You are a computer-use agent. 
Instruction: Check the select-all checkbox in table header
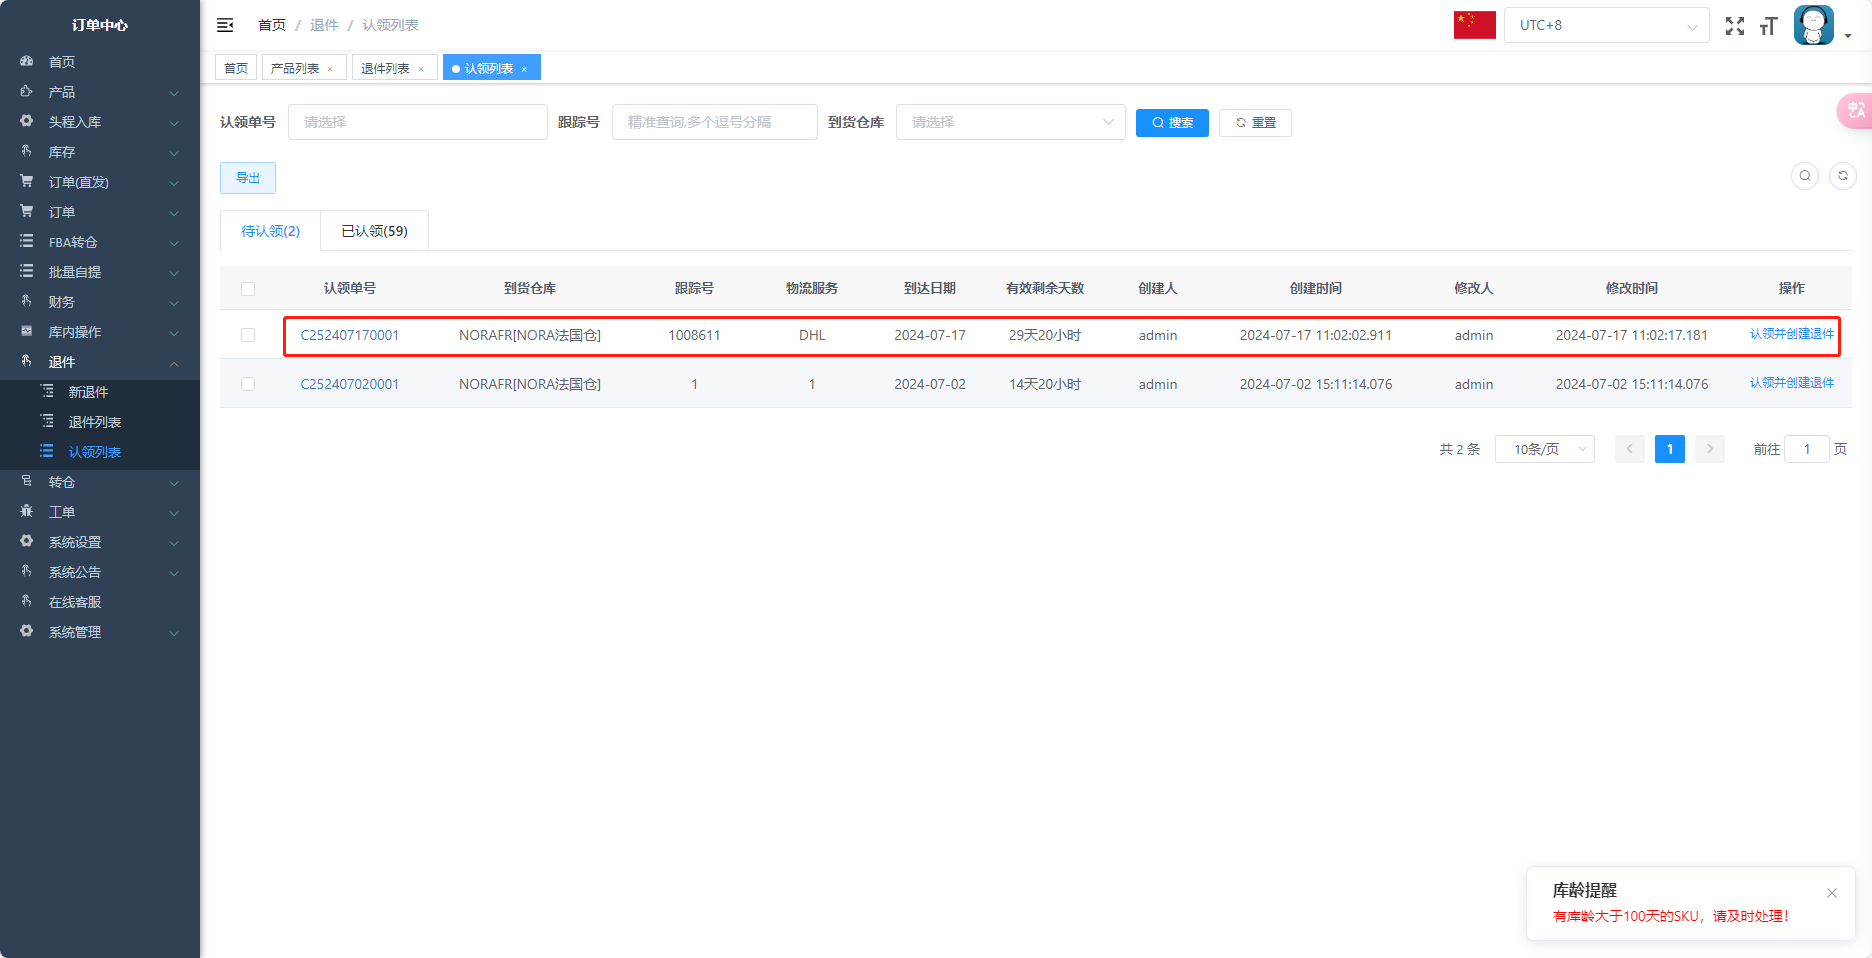click(x=248, y=289)
